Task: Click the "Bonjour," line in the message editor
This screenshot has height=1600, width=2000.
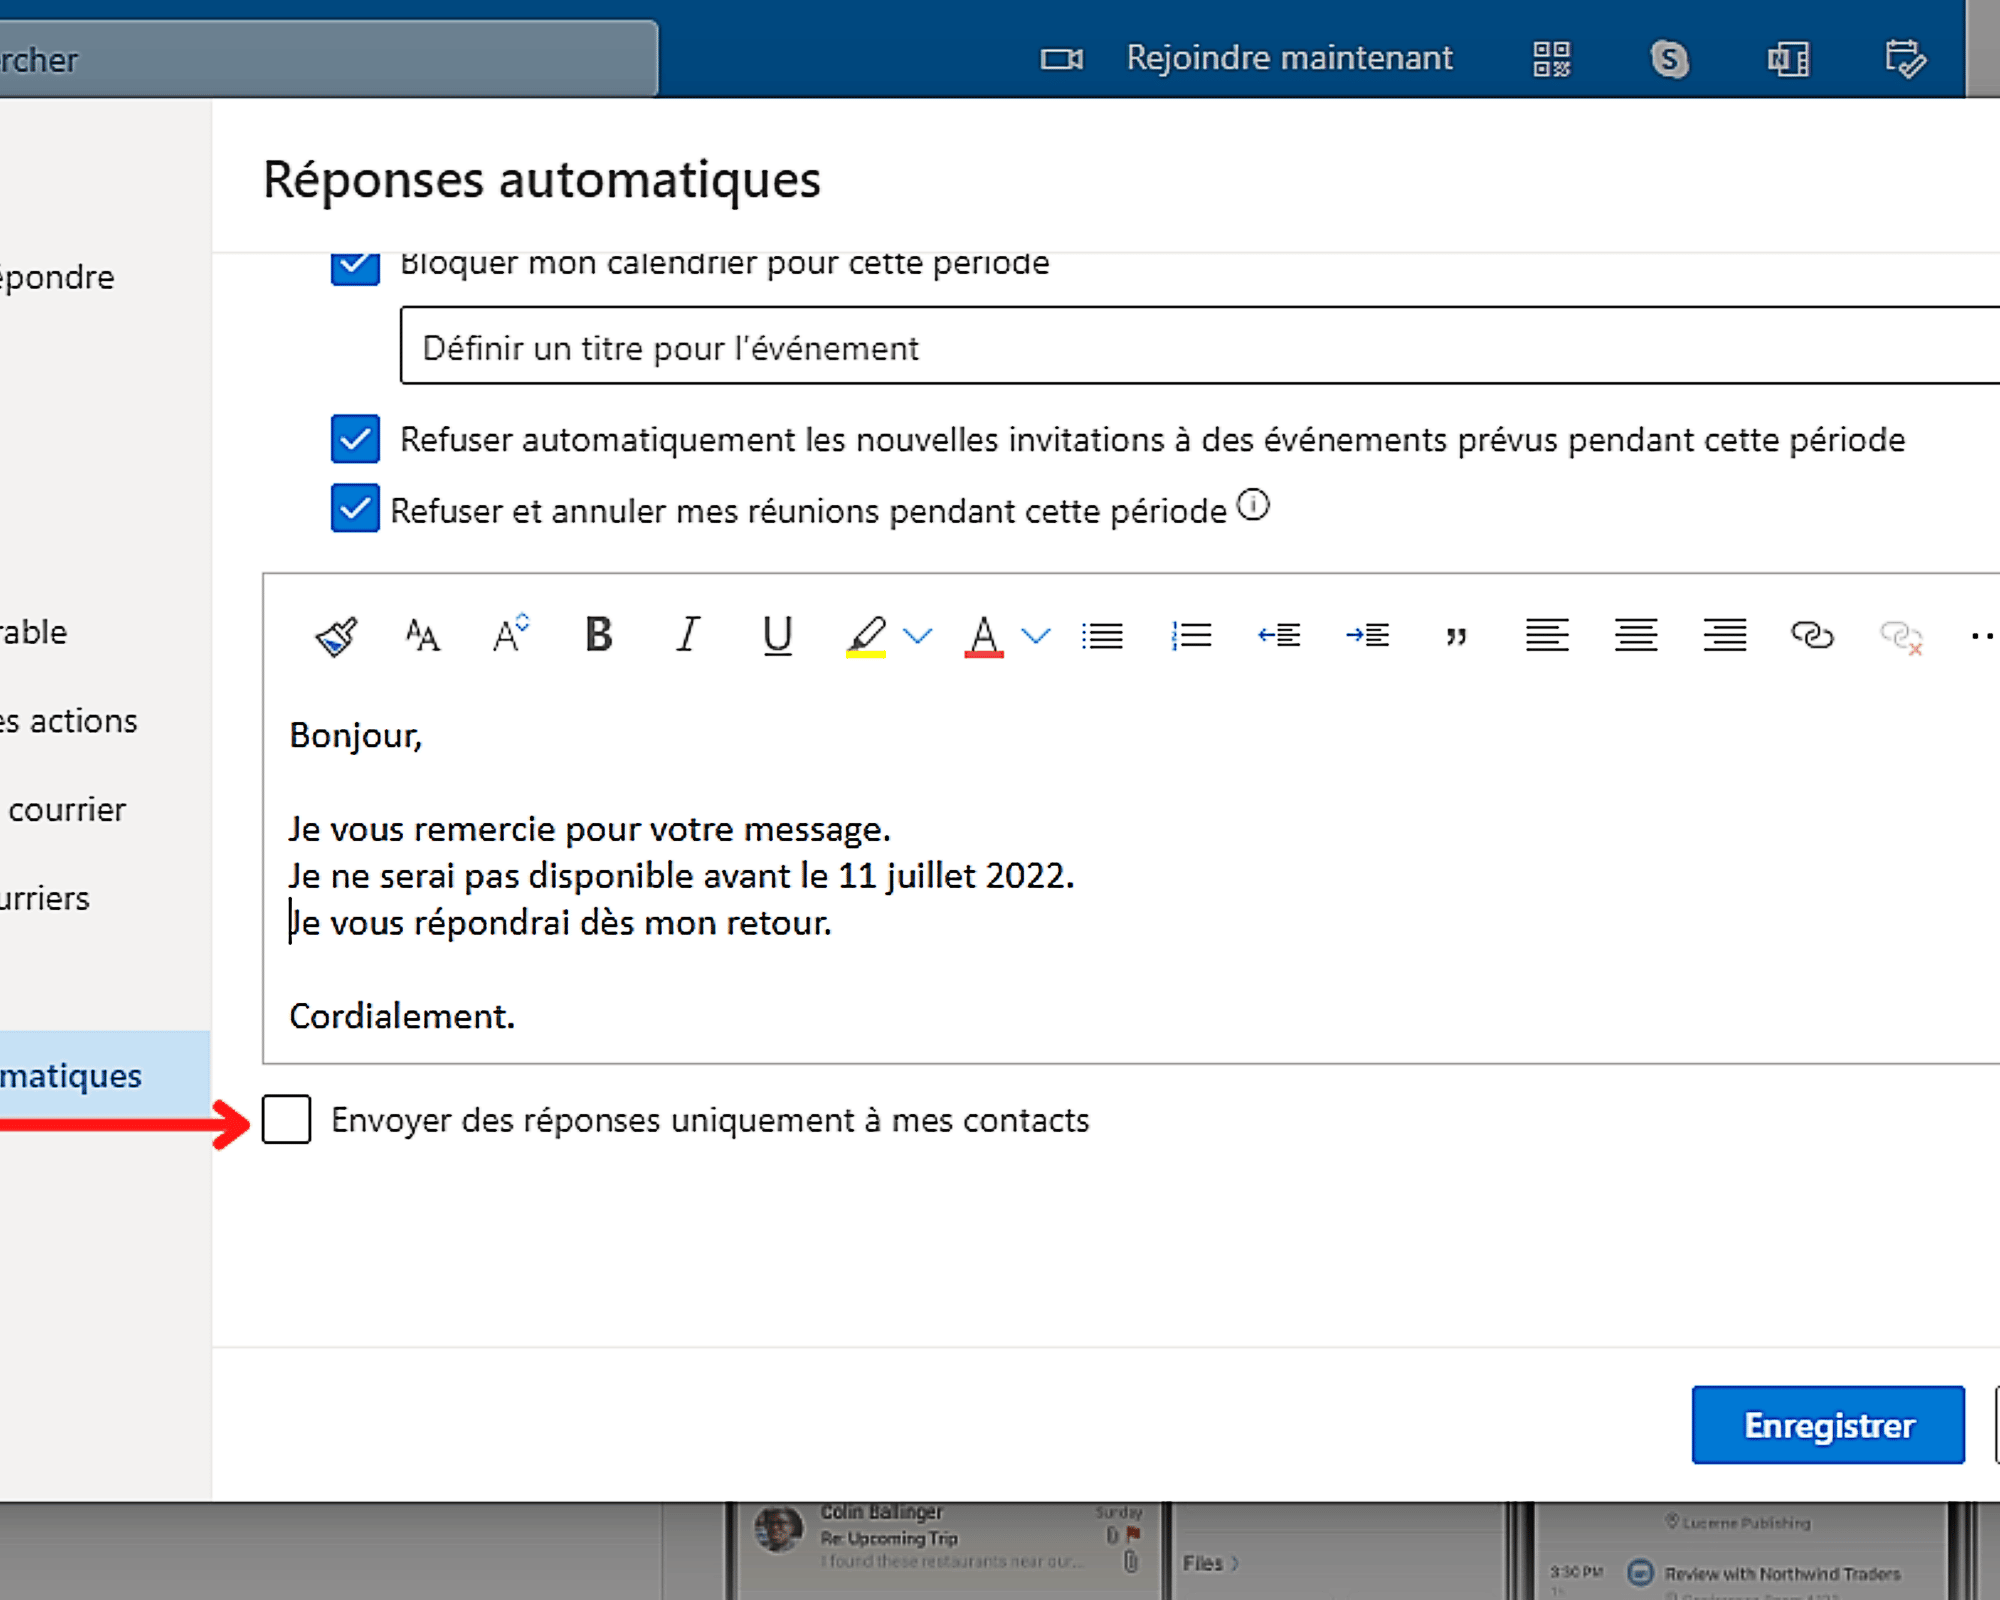Action: pyautogui.click(x=356, y=735)
